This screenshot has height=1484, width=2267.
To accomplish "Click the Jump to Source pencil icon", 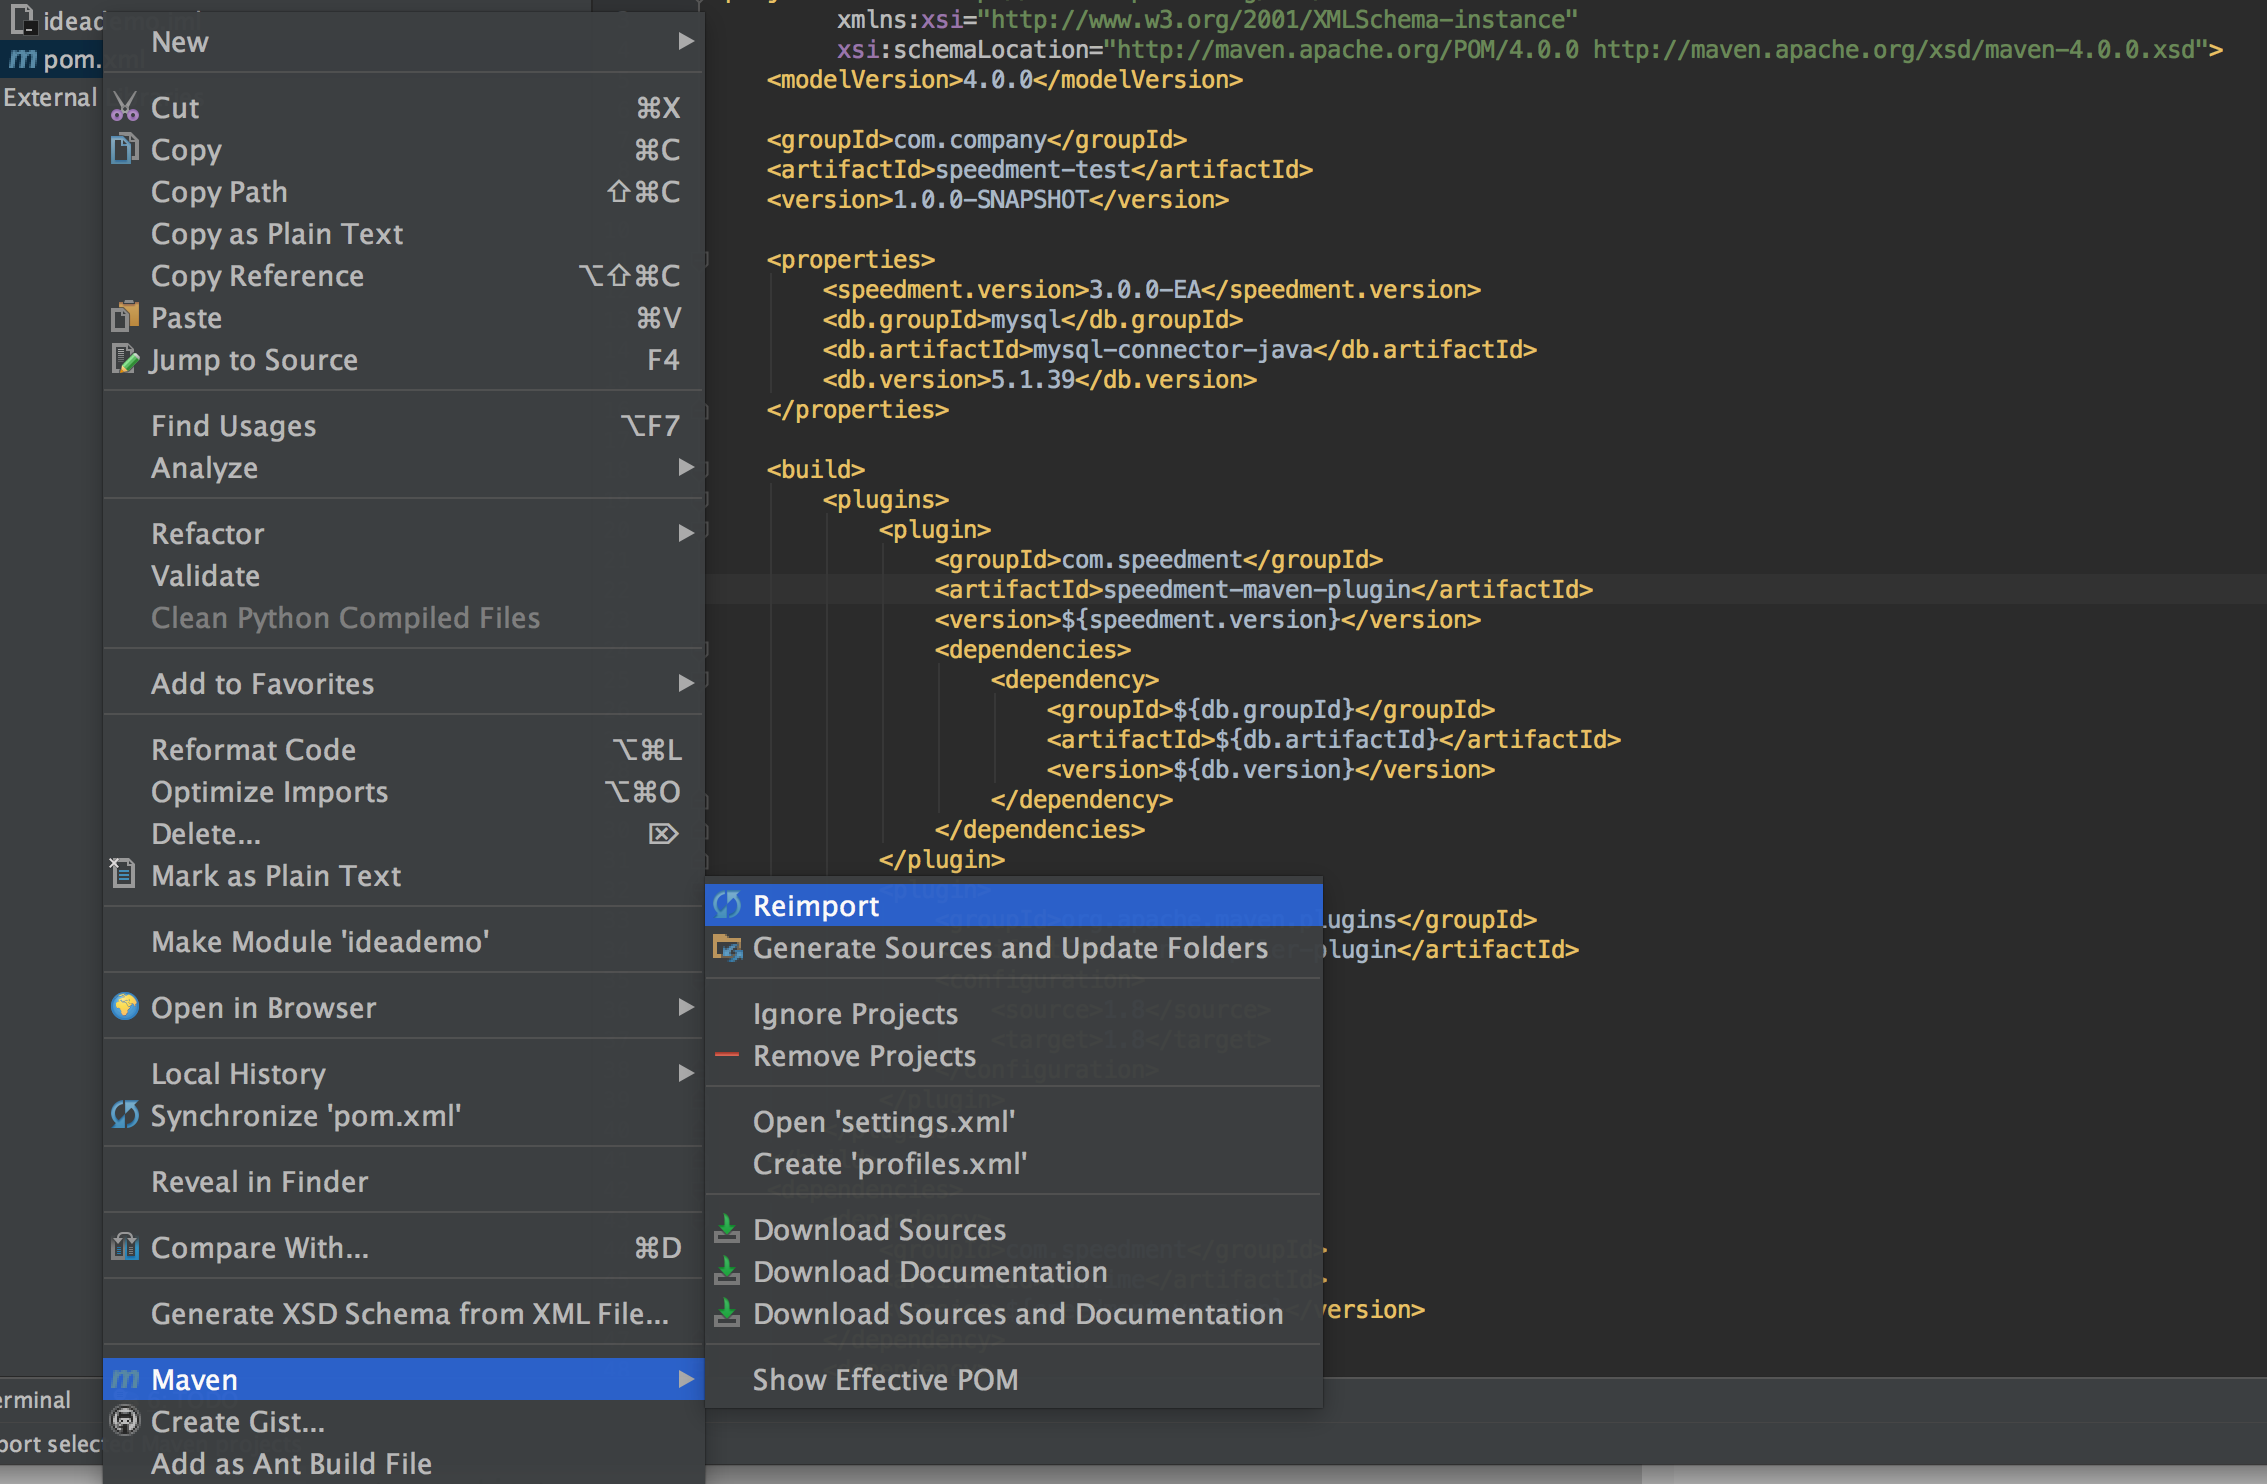I will coord(125,359).
